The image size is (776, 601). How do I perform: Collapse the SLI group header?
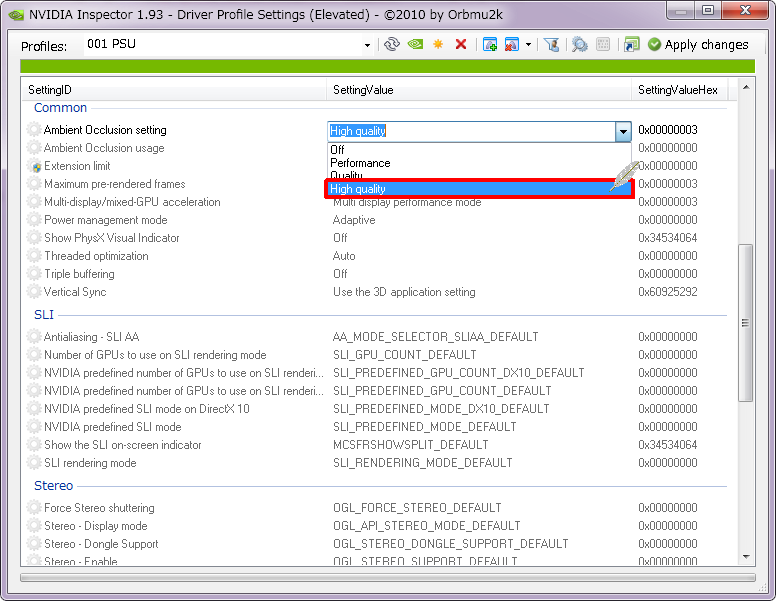(x=44, y=315)
